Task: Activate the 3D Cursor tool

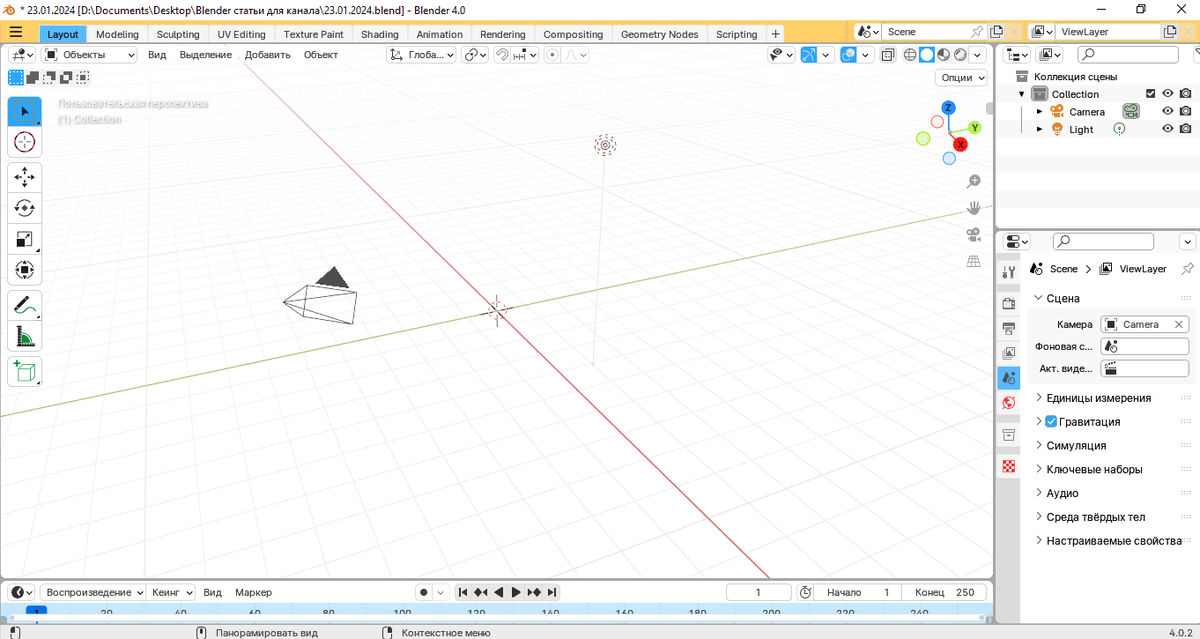Action: tap(25, 142)
